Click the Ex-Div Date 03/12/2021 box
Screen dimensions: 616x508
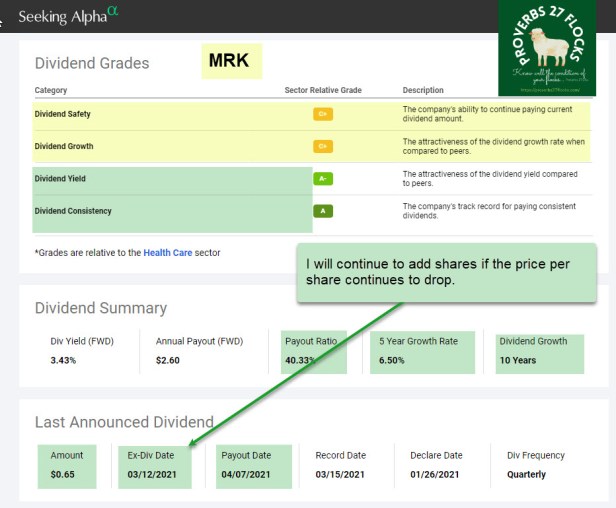pyautogui.click(x=152, y=464)
